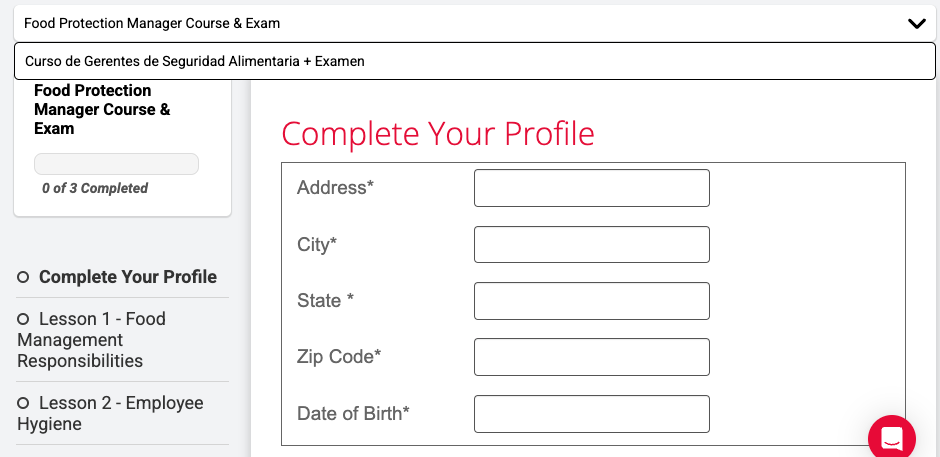Screen dimensions: 940x457
Task: Click the Address field label
Action: [335, 188]
